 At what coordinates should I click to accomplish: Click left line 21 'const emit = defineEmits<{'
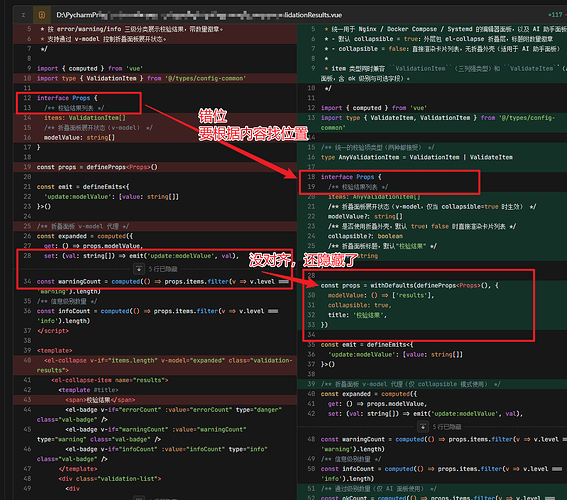tap(83, 187)
